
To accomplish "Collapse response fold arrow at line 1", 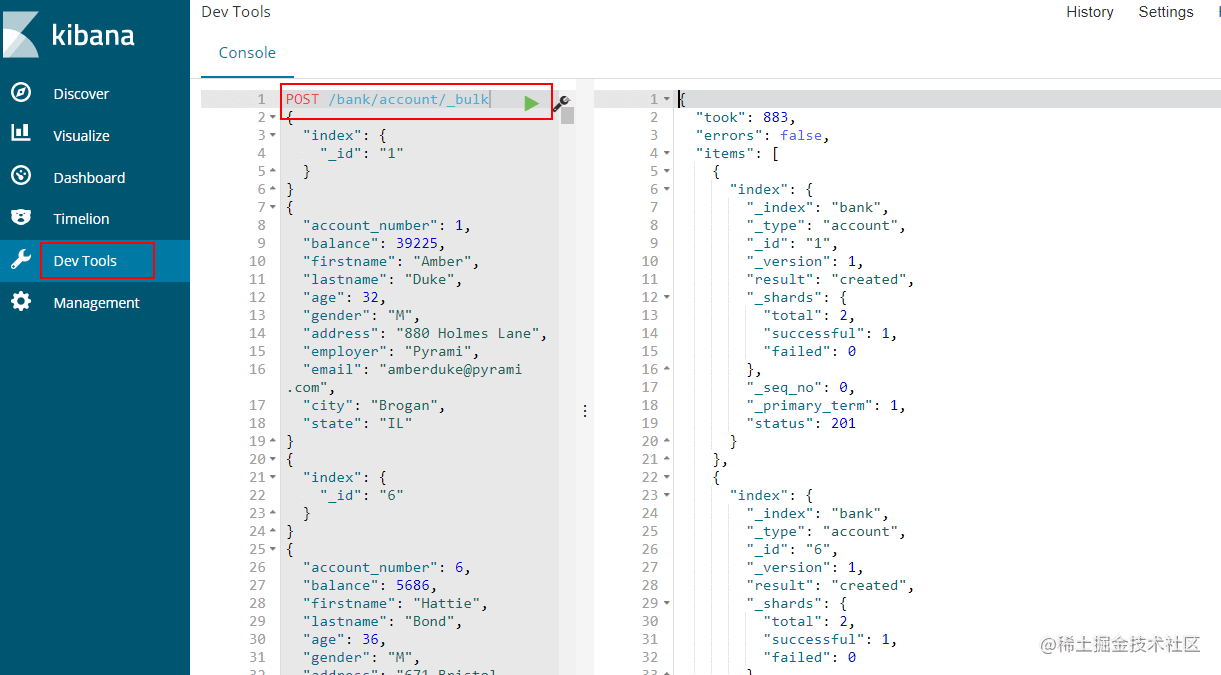I will coord(667,100).
